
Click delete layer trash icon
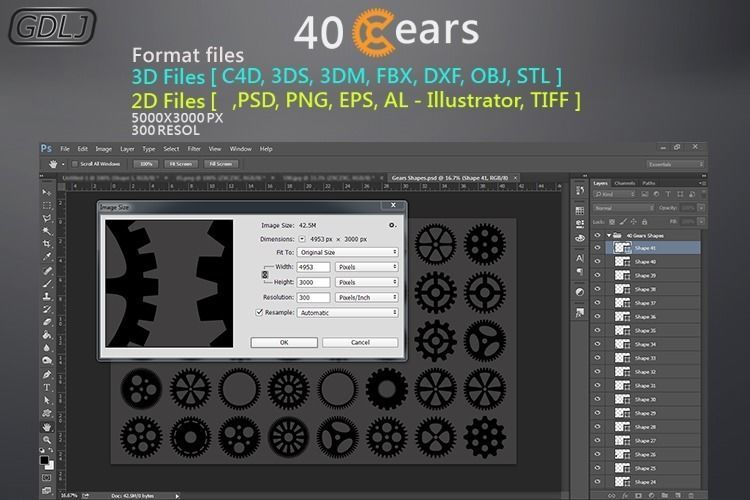point(690,495)
